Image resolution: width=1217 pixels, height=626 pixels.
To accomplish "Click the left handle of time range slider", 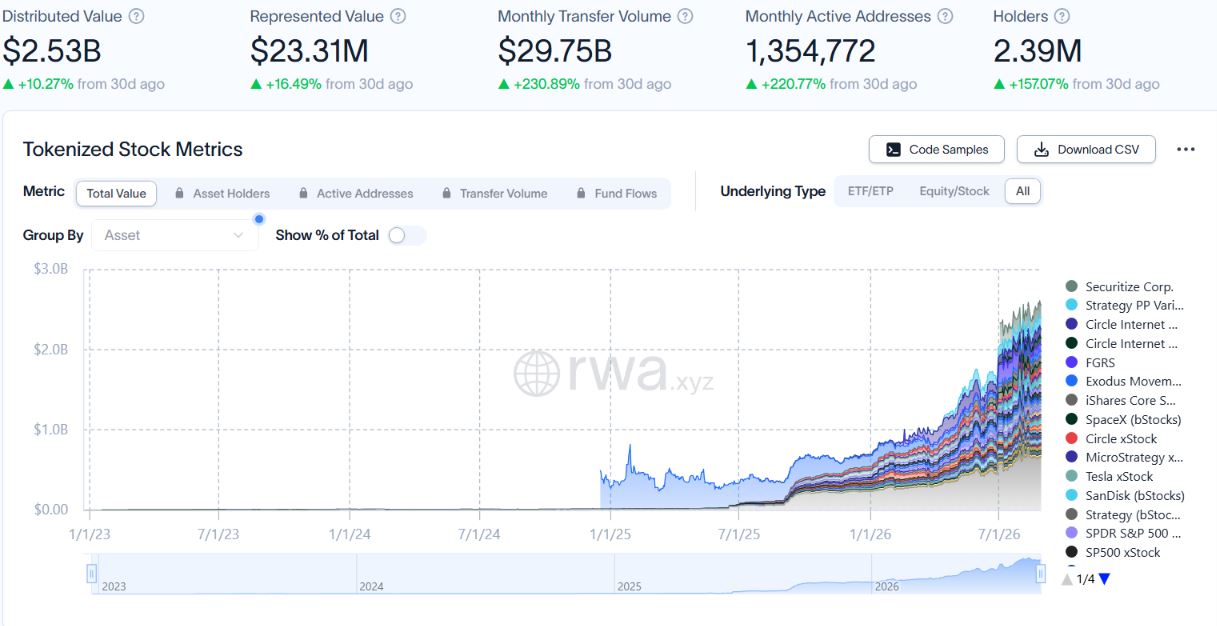I will [x=91, y=574].
